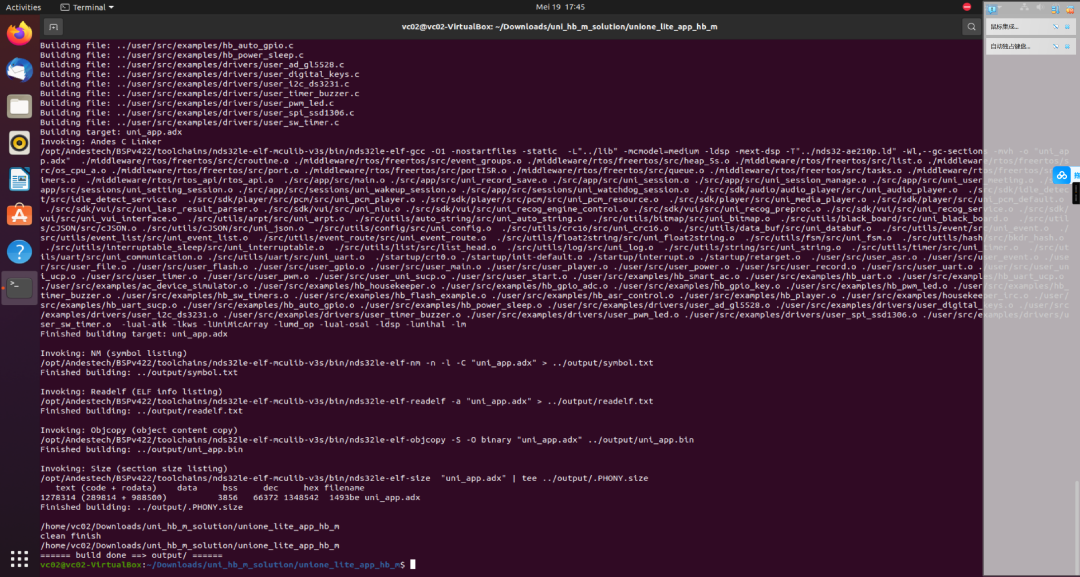Image resolution: width=1080 pixels, height=577 pixels.
Task: Dismiss the 自动独占键盘 notification
Action: tap(1068, 46)
